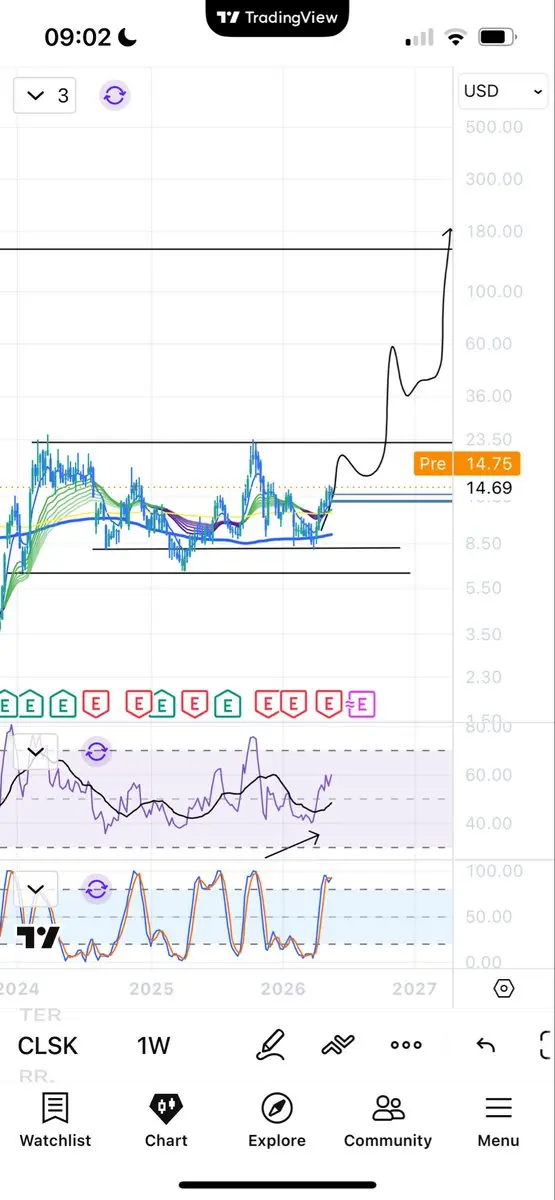Image resolution: width=555 pixels, height=1200 pixels.
Task: Tap purple sync icon beside the 3 indicator count
Action: 115,96
